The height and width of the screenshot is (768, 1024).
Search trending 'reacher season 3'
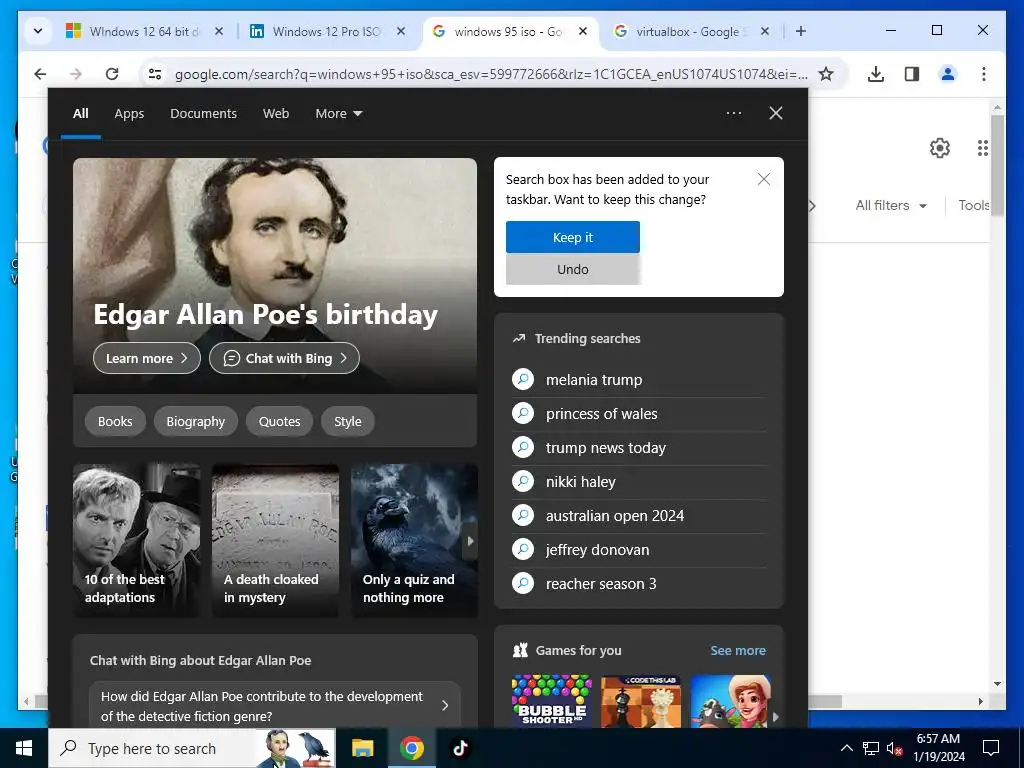coord(639,583)
